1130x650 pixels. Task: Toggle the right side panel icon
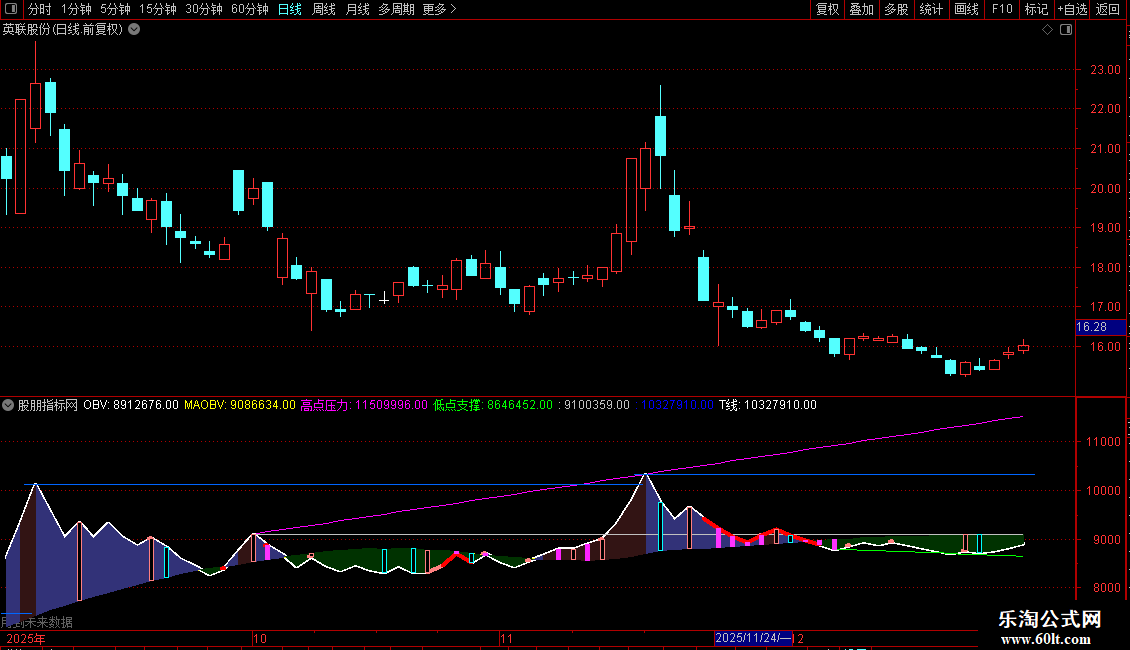pyautogui.click(x=1064, y=30)
